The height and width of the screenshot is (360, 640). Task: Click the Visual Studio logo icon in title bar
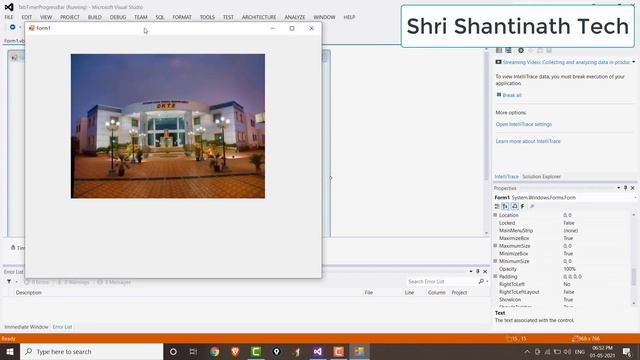(x=9, y=7)
